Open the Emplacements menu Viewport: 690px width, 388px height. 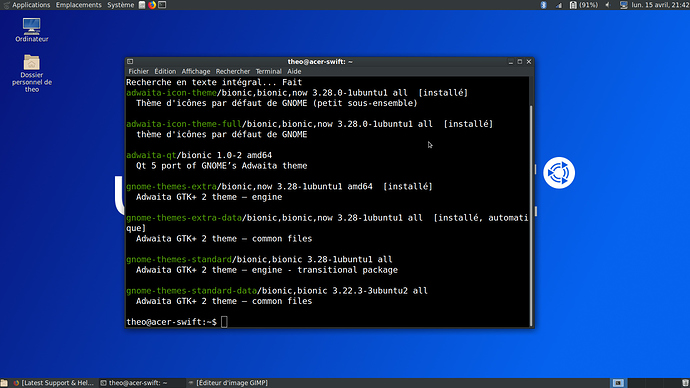tap(78, 5)
